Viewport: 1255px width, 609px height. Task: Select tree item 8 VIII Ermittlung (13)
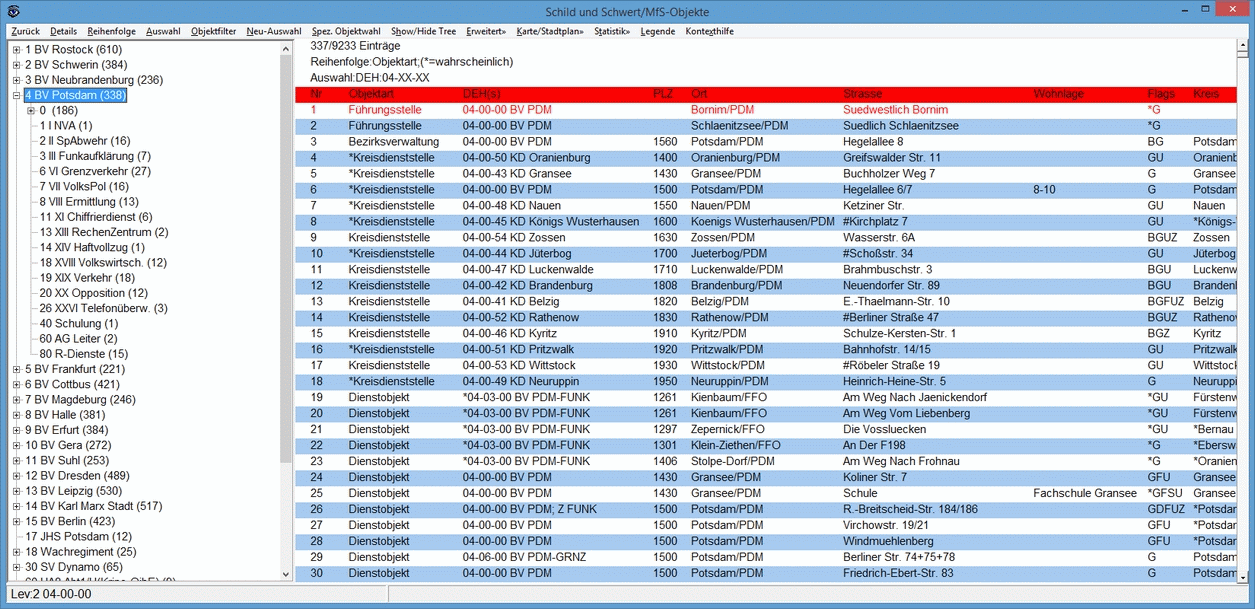(89, 202)
